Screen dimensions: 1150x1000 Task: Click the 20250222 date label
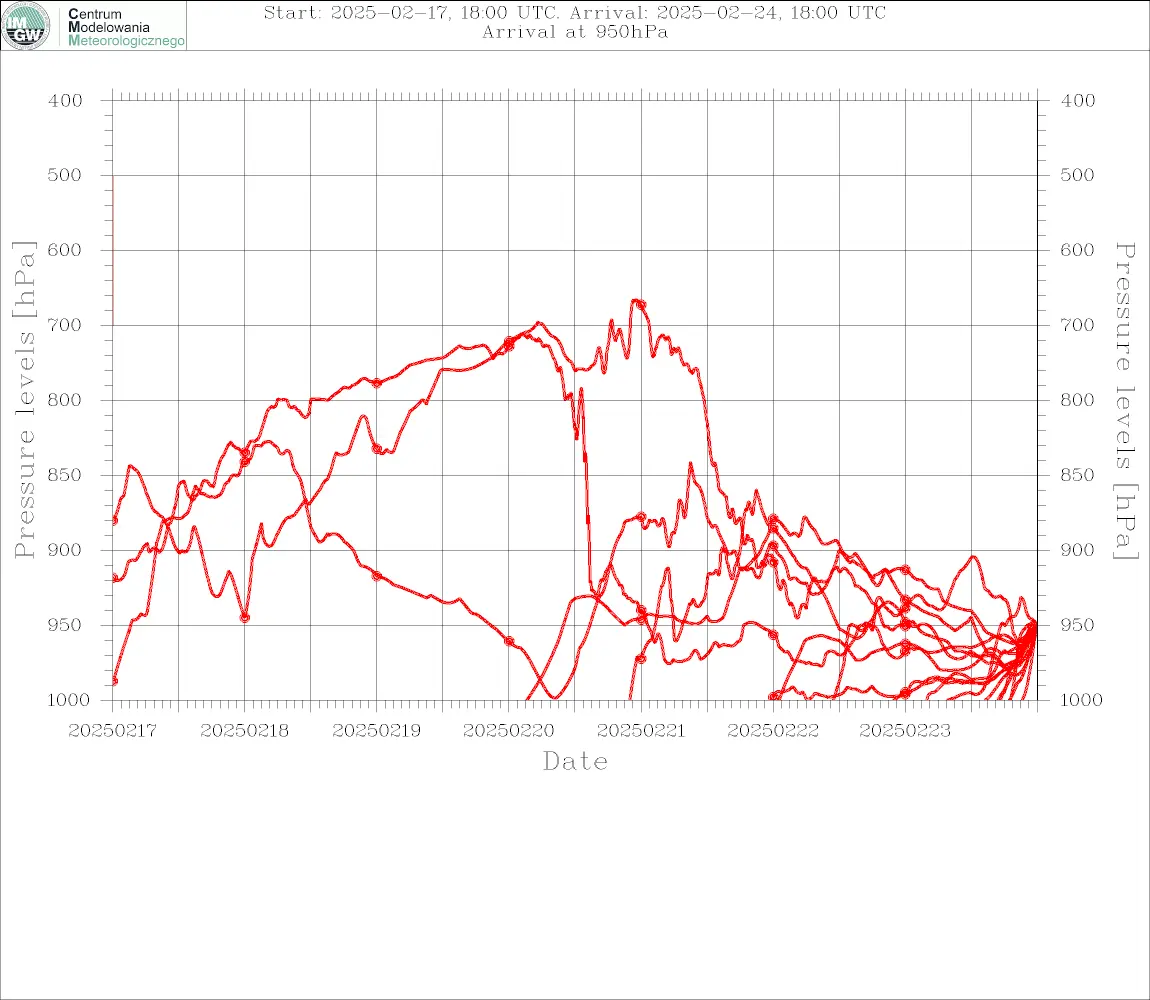point(773,731)
